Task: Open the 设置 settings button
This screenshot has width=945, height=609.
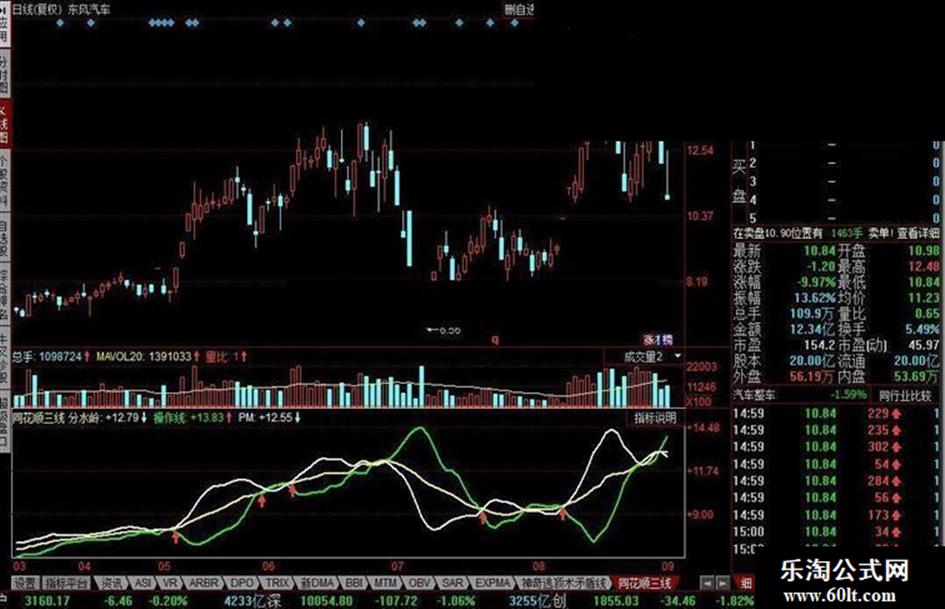Action: [26, 583]
